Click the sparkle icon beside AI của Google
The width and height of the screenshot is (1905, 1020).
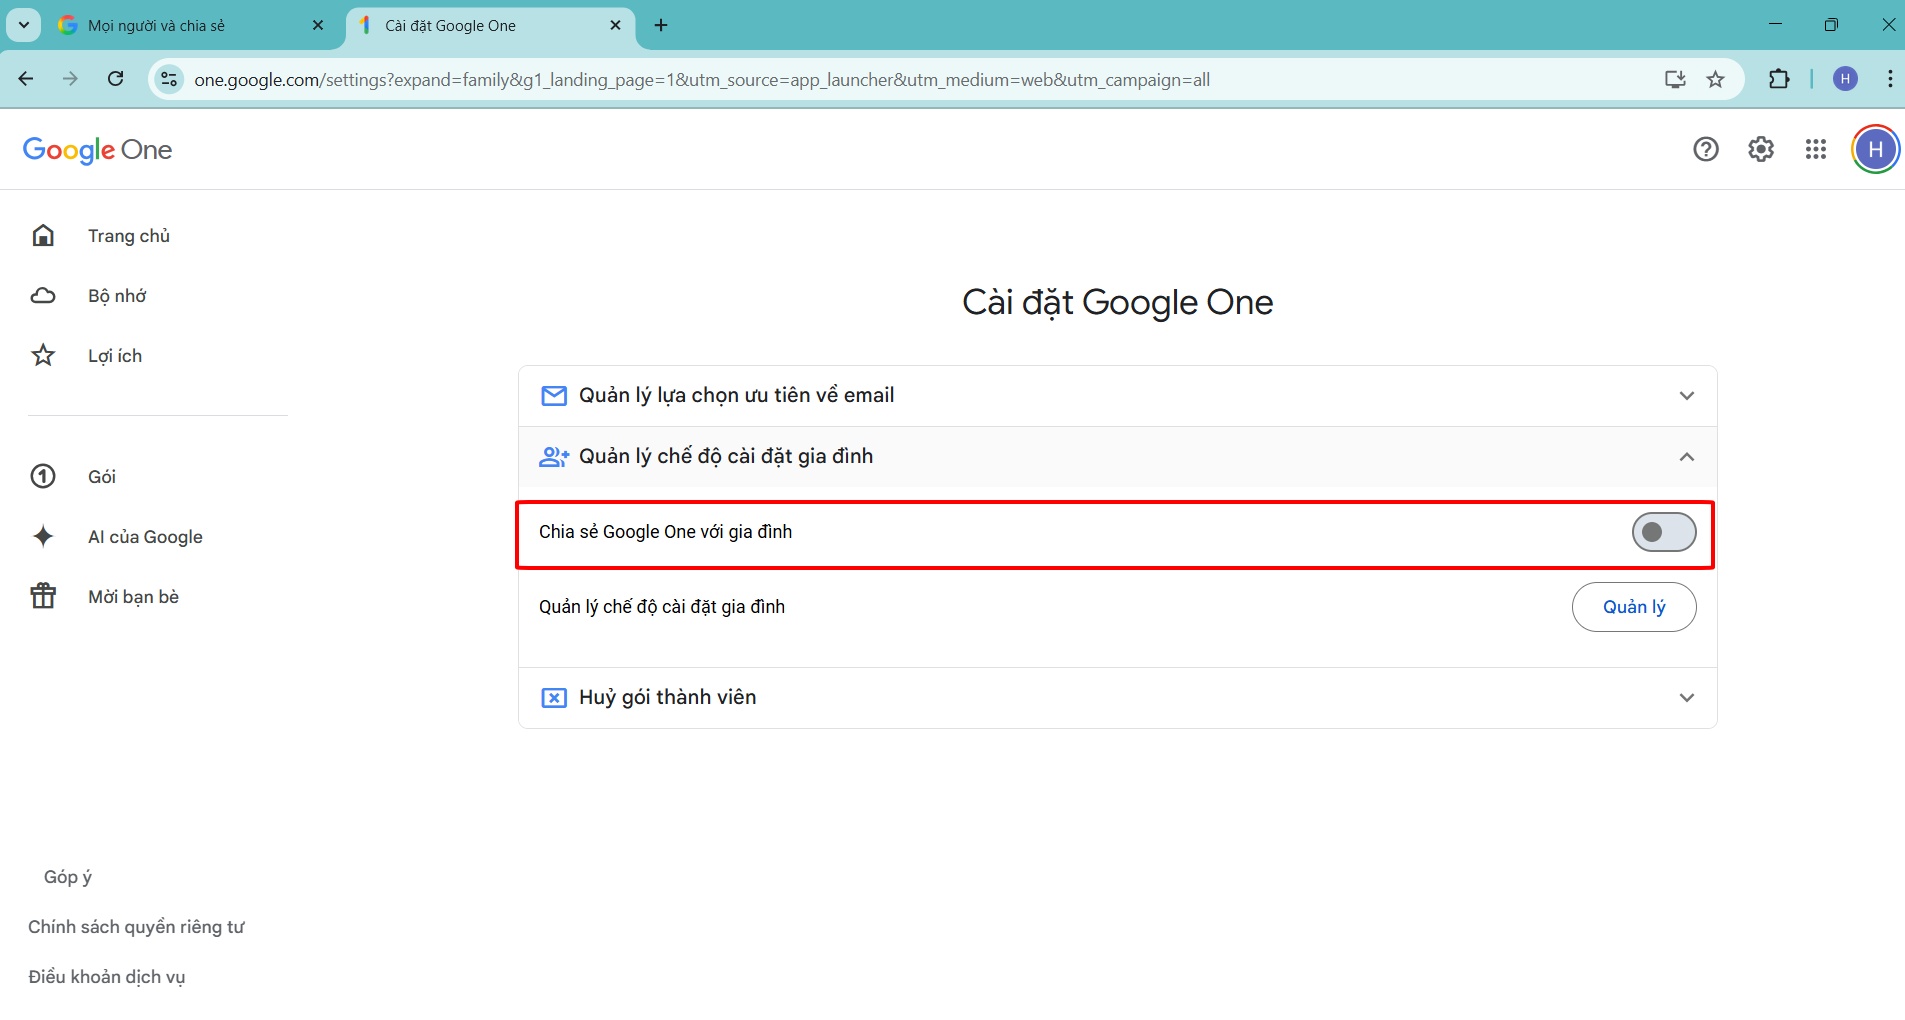tap(43, 536)
